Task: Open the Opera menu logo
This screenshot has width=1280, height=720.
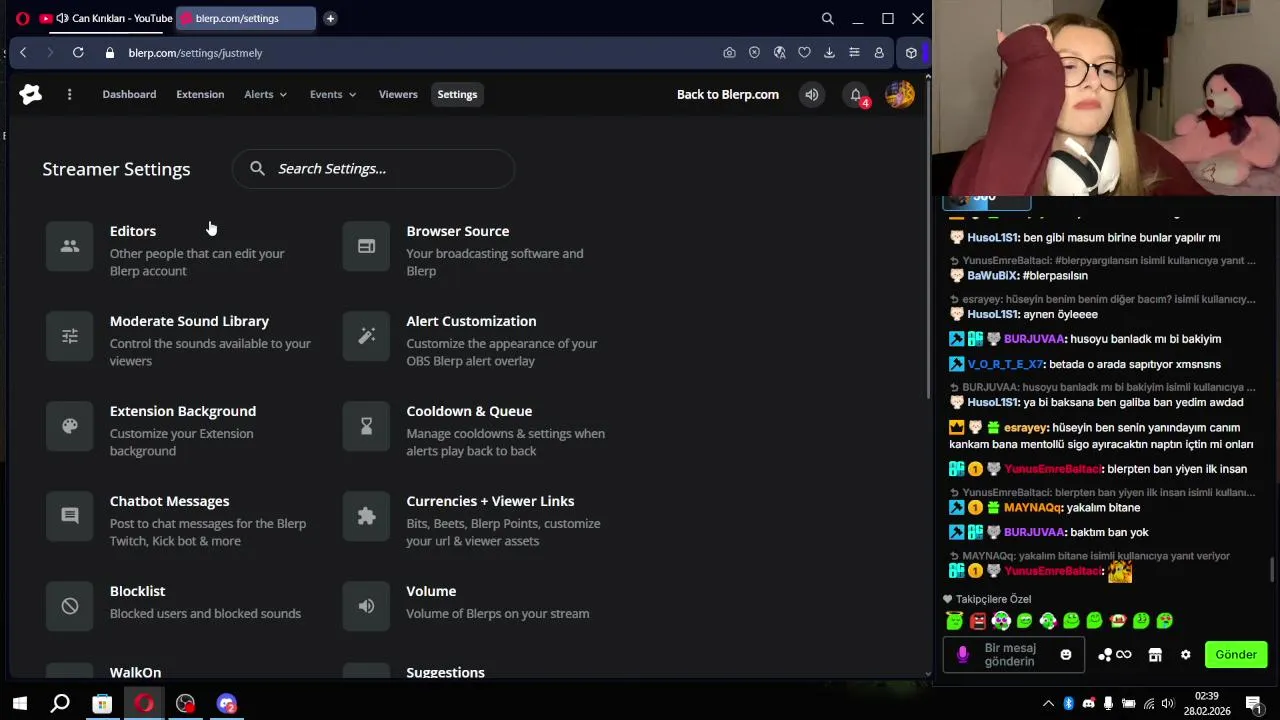Action: tap(22, 18)
